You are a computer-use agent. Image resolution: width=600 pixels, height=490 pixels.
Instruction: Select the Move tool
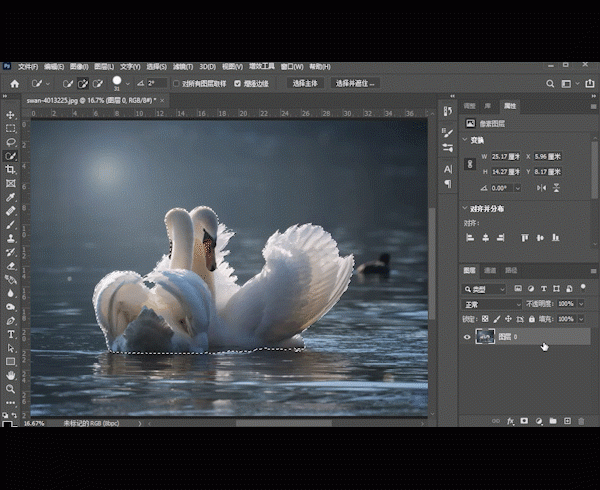coord(11,115)
